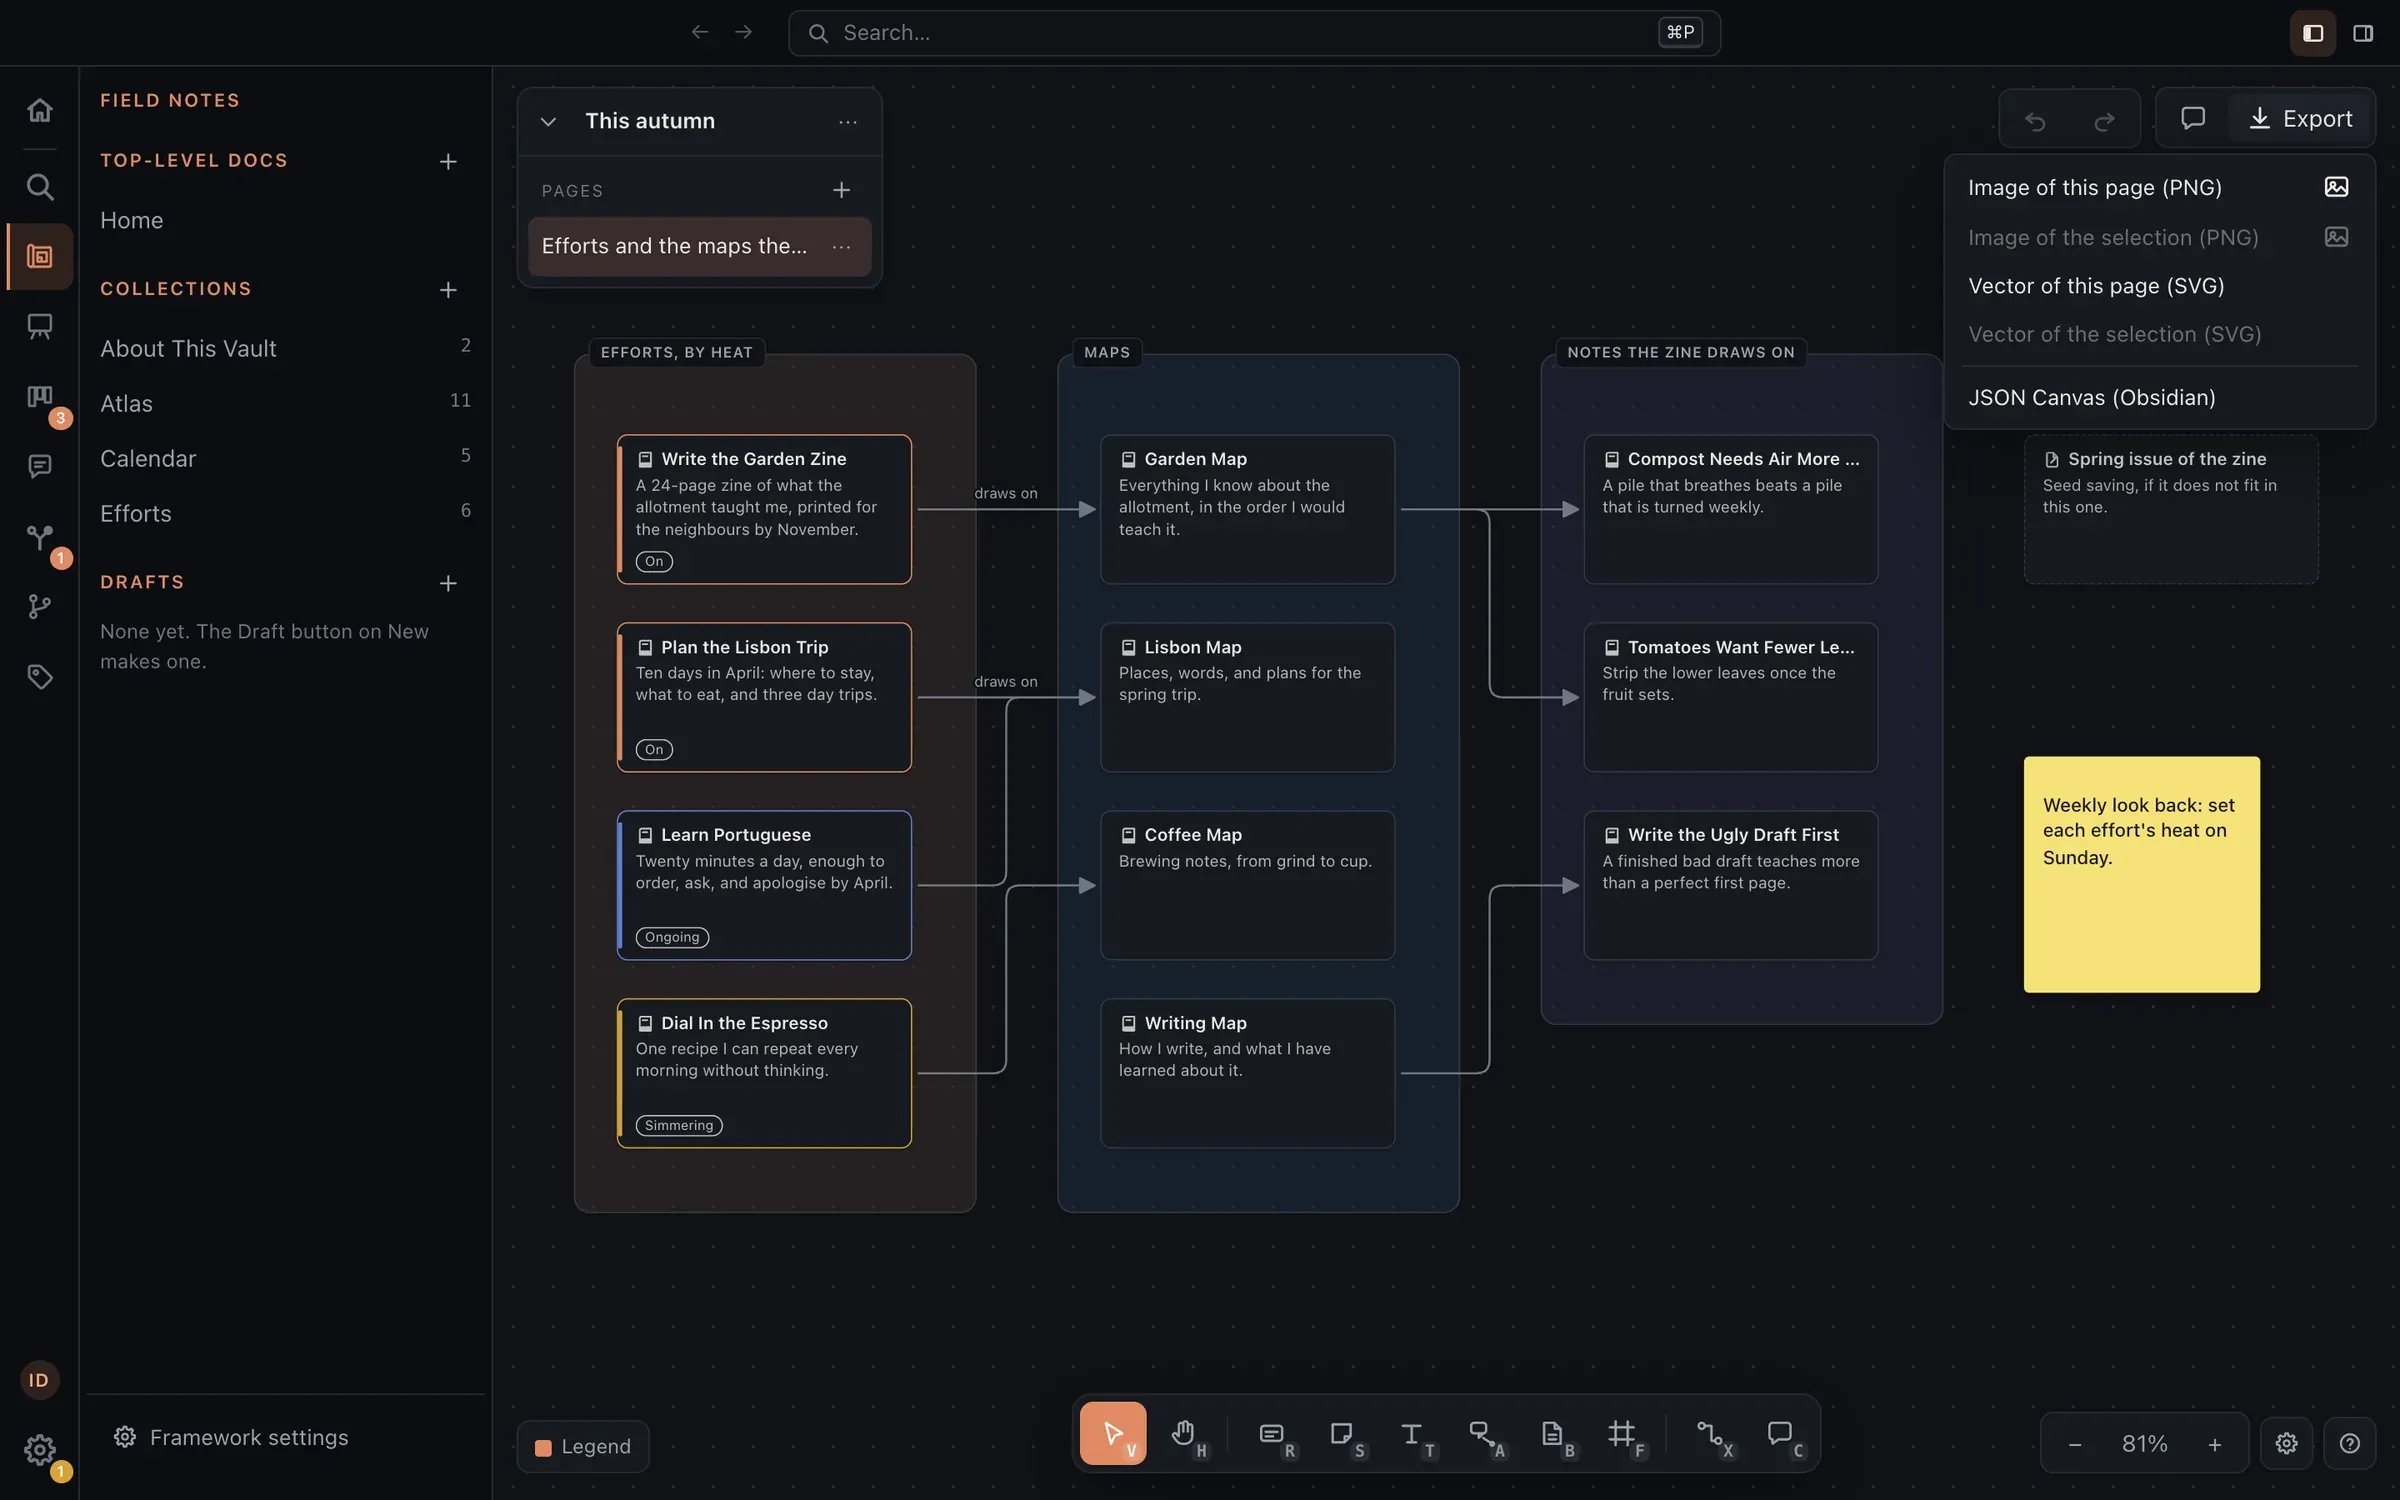The image size is (2400, 1500).
Task: Open the canvas comments panel button
Action: tap(2193, 119)
